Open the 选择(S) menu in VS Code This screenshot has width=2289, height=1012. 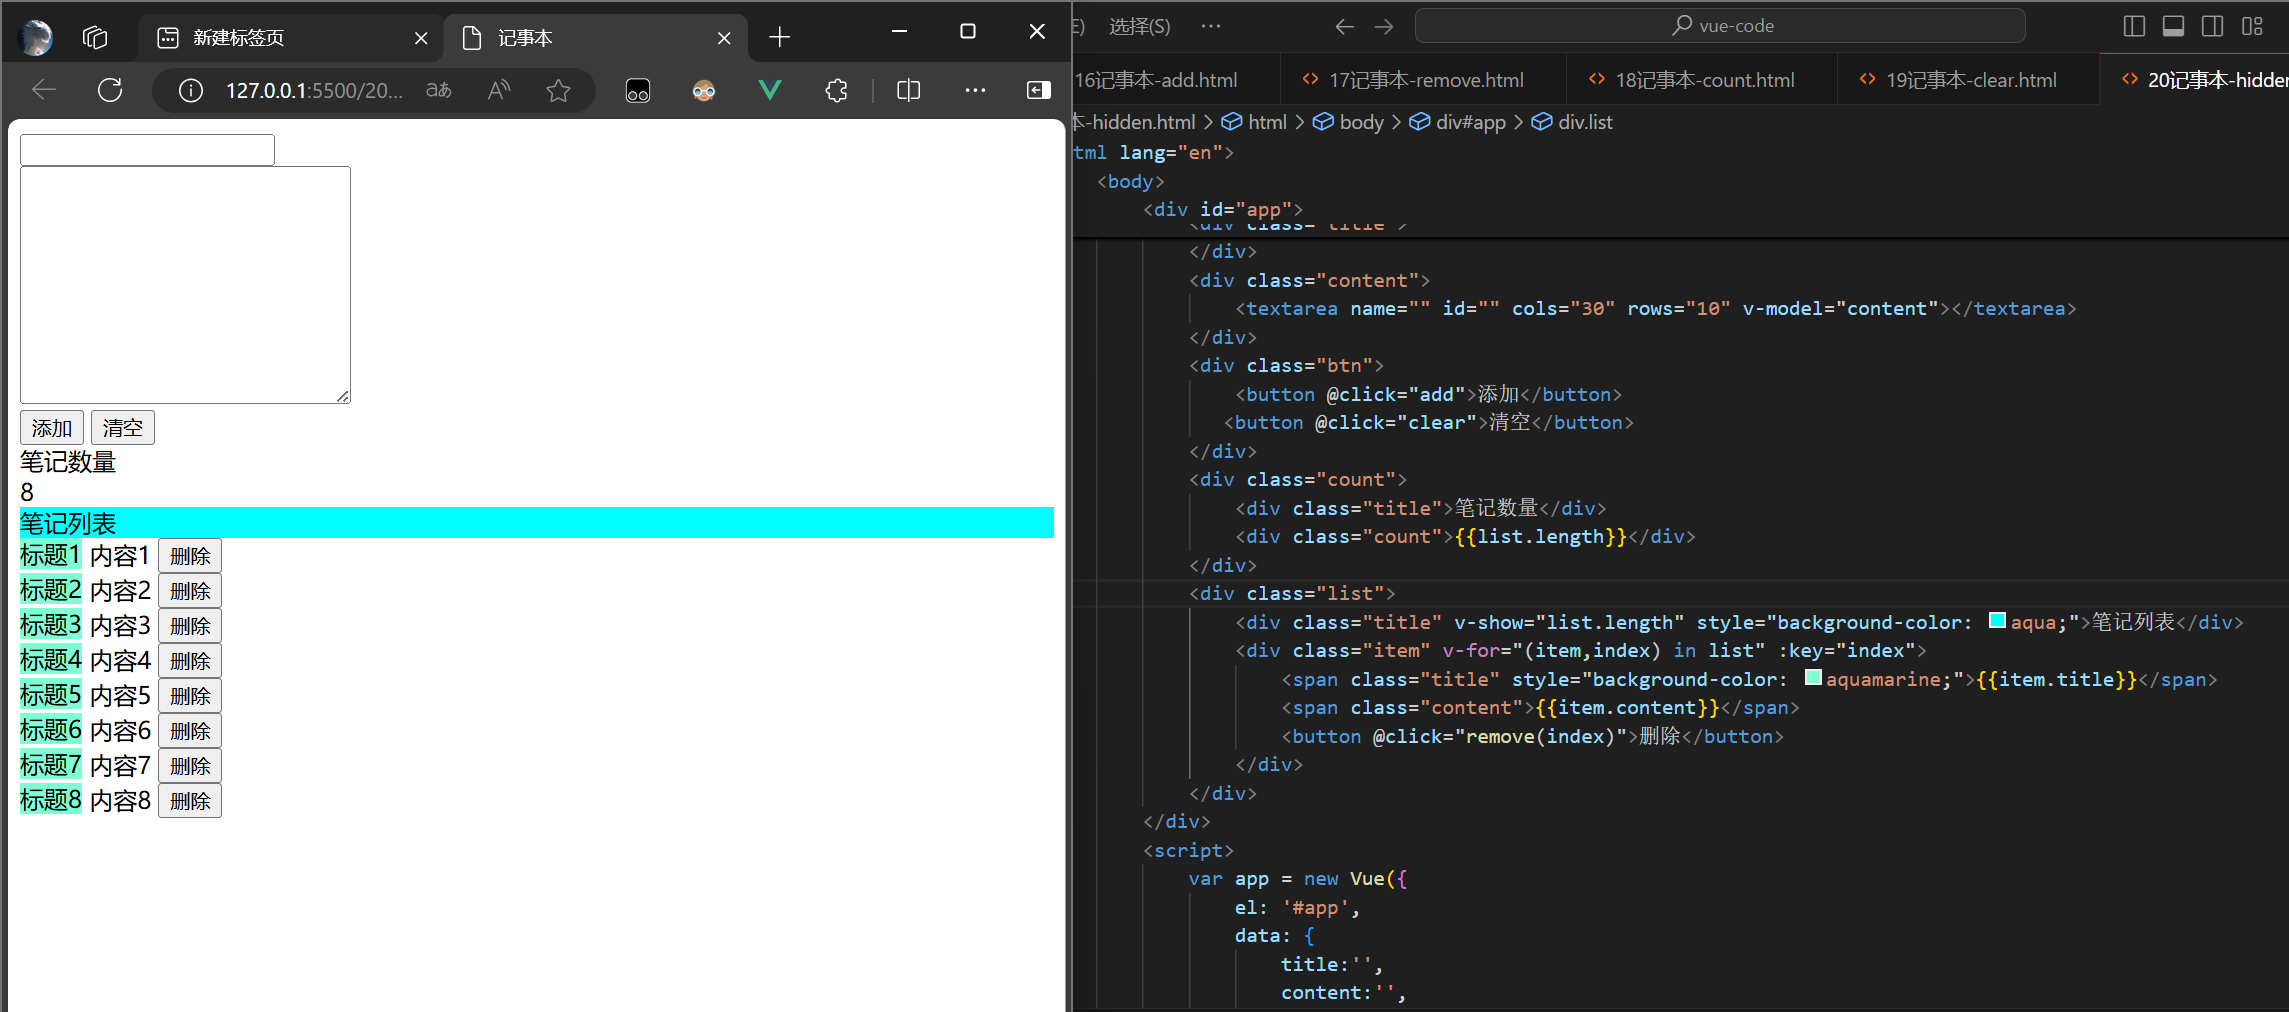click(1139, 26)
